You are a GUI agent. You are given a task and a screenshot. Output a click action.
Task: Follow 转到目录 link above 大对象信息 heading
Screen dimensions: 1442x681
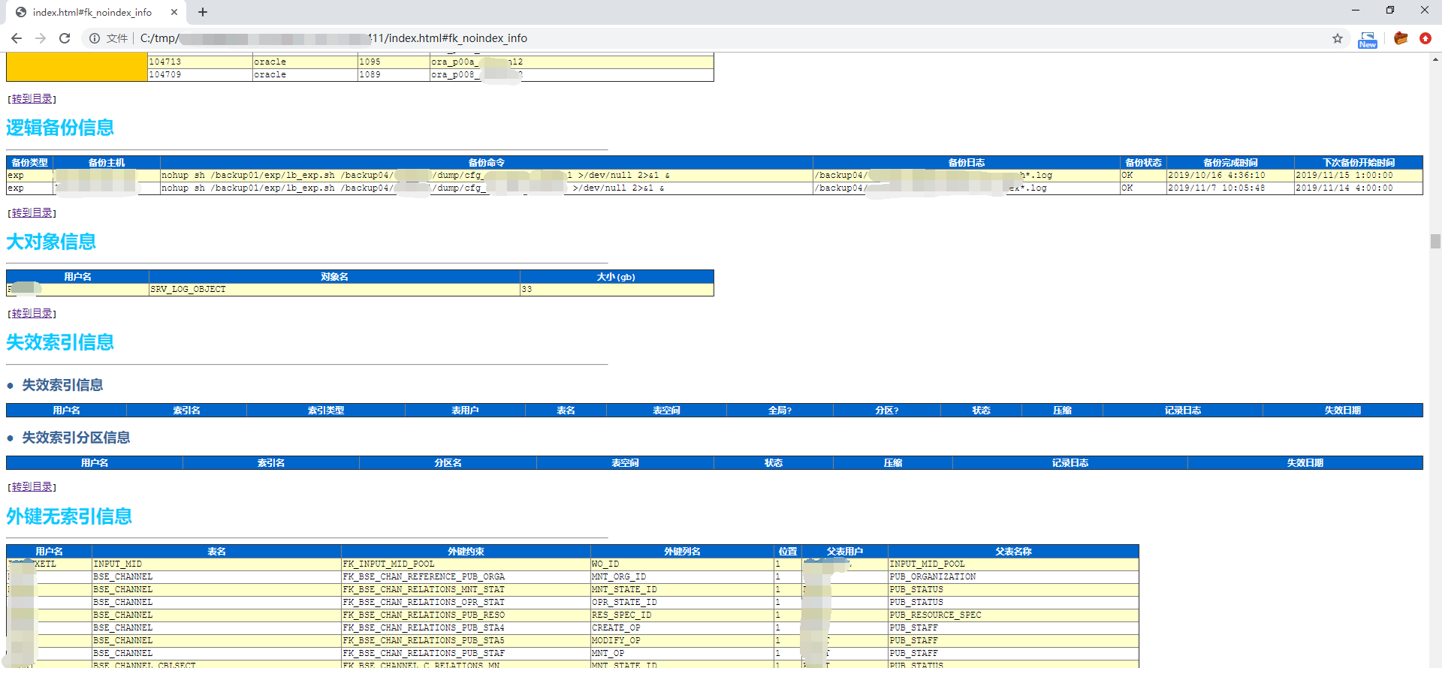click(x=32, y=213)
